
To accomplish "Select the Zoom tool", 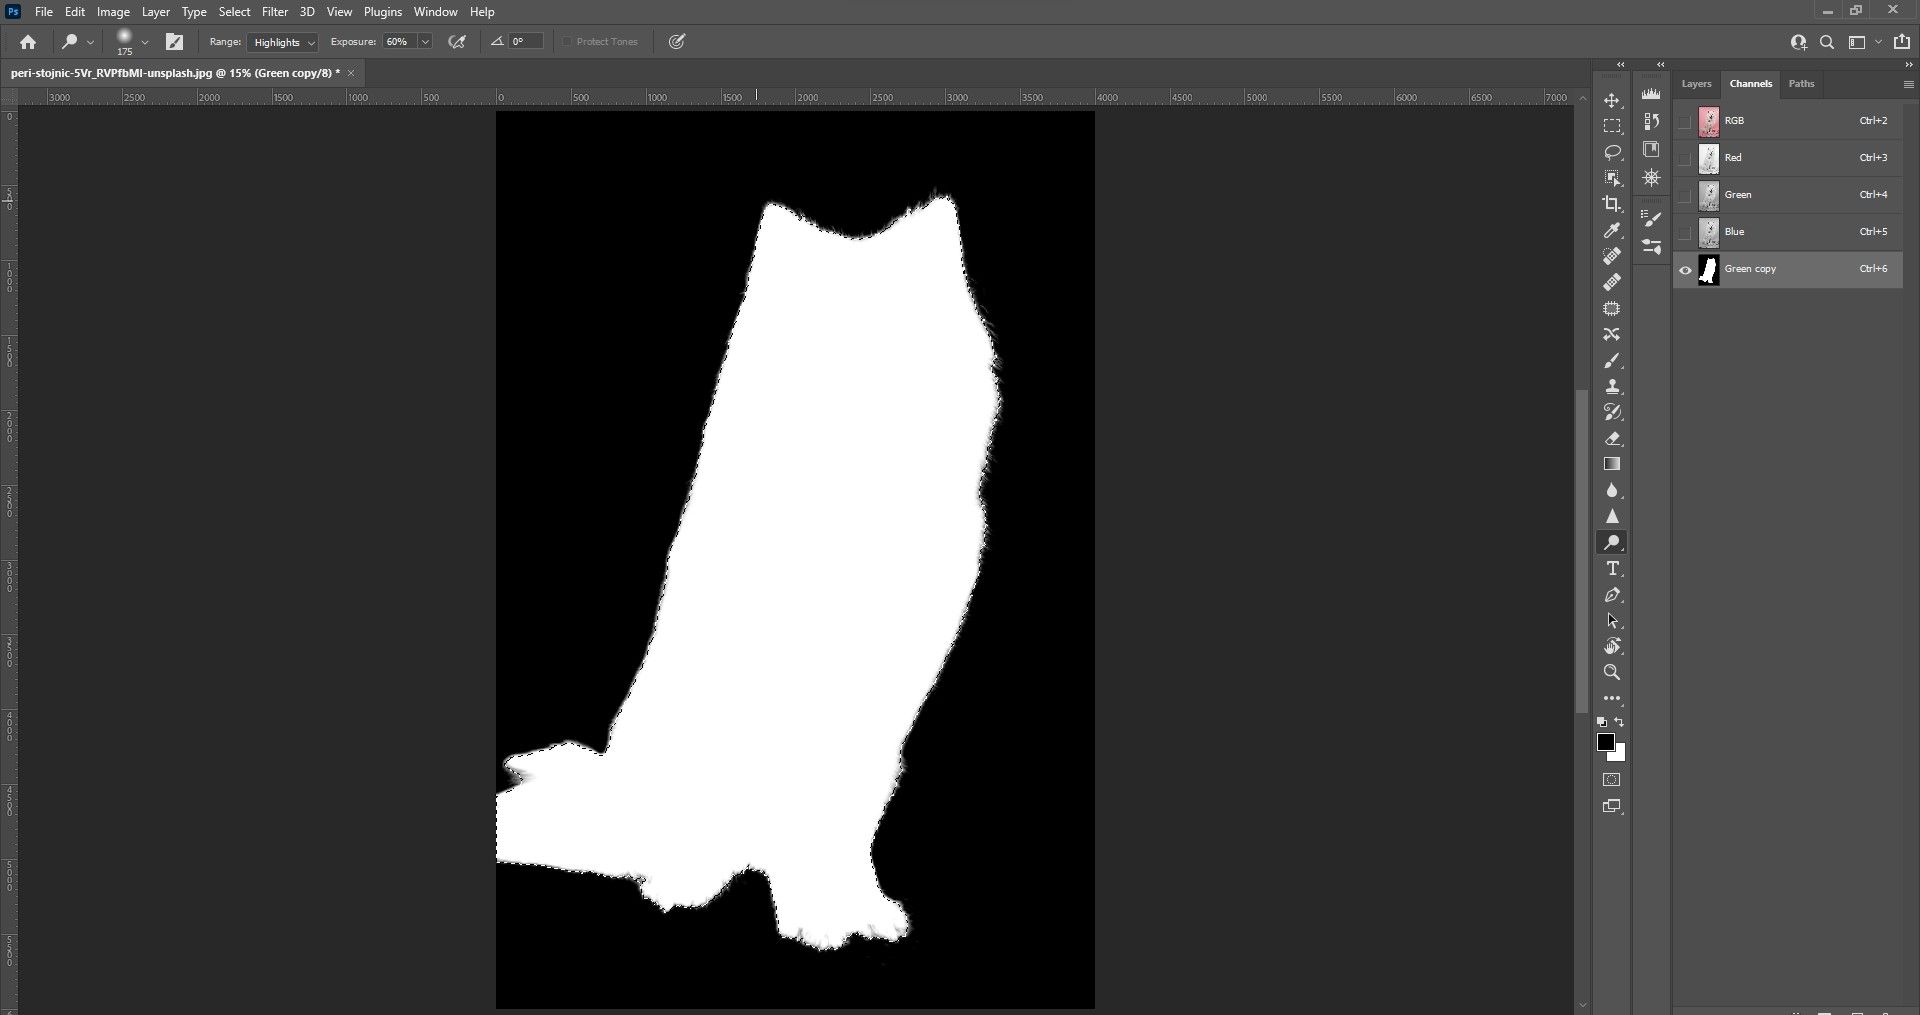I will tap(1612, 672).
